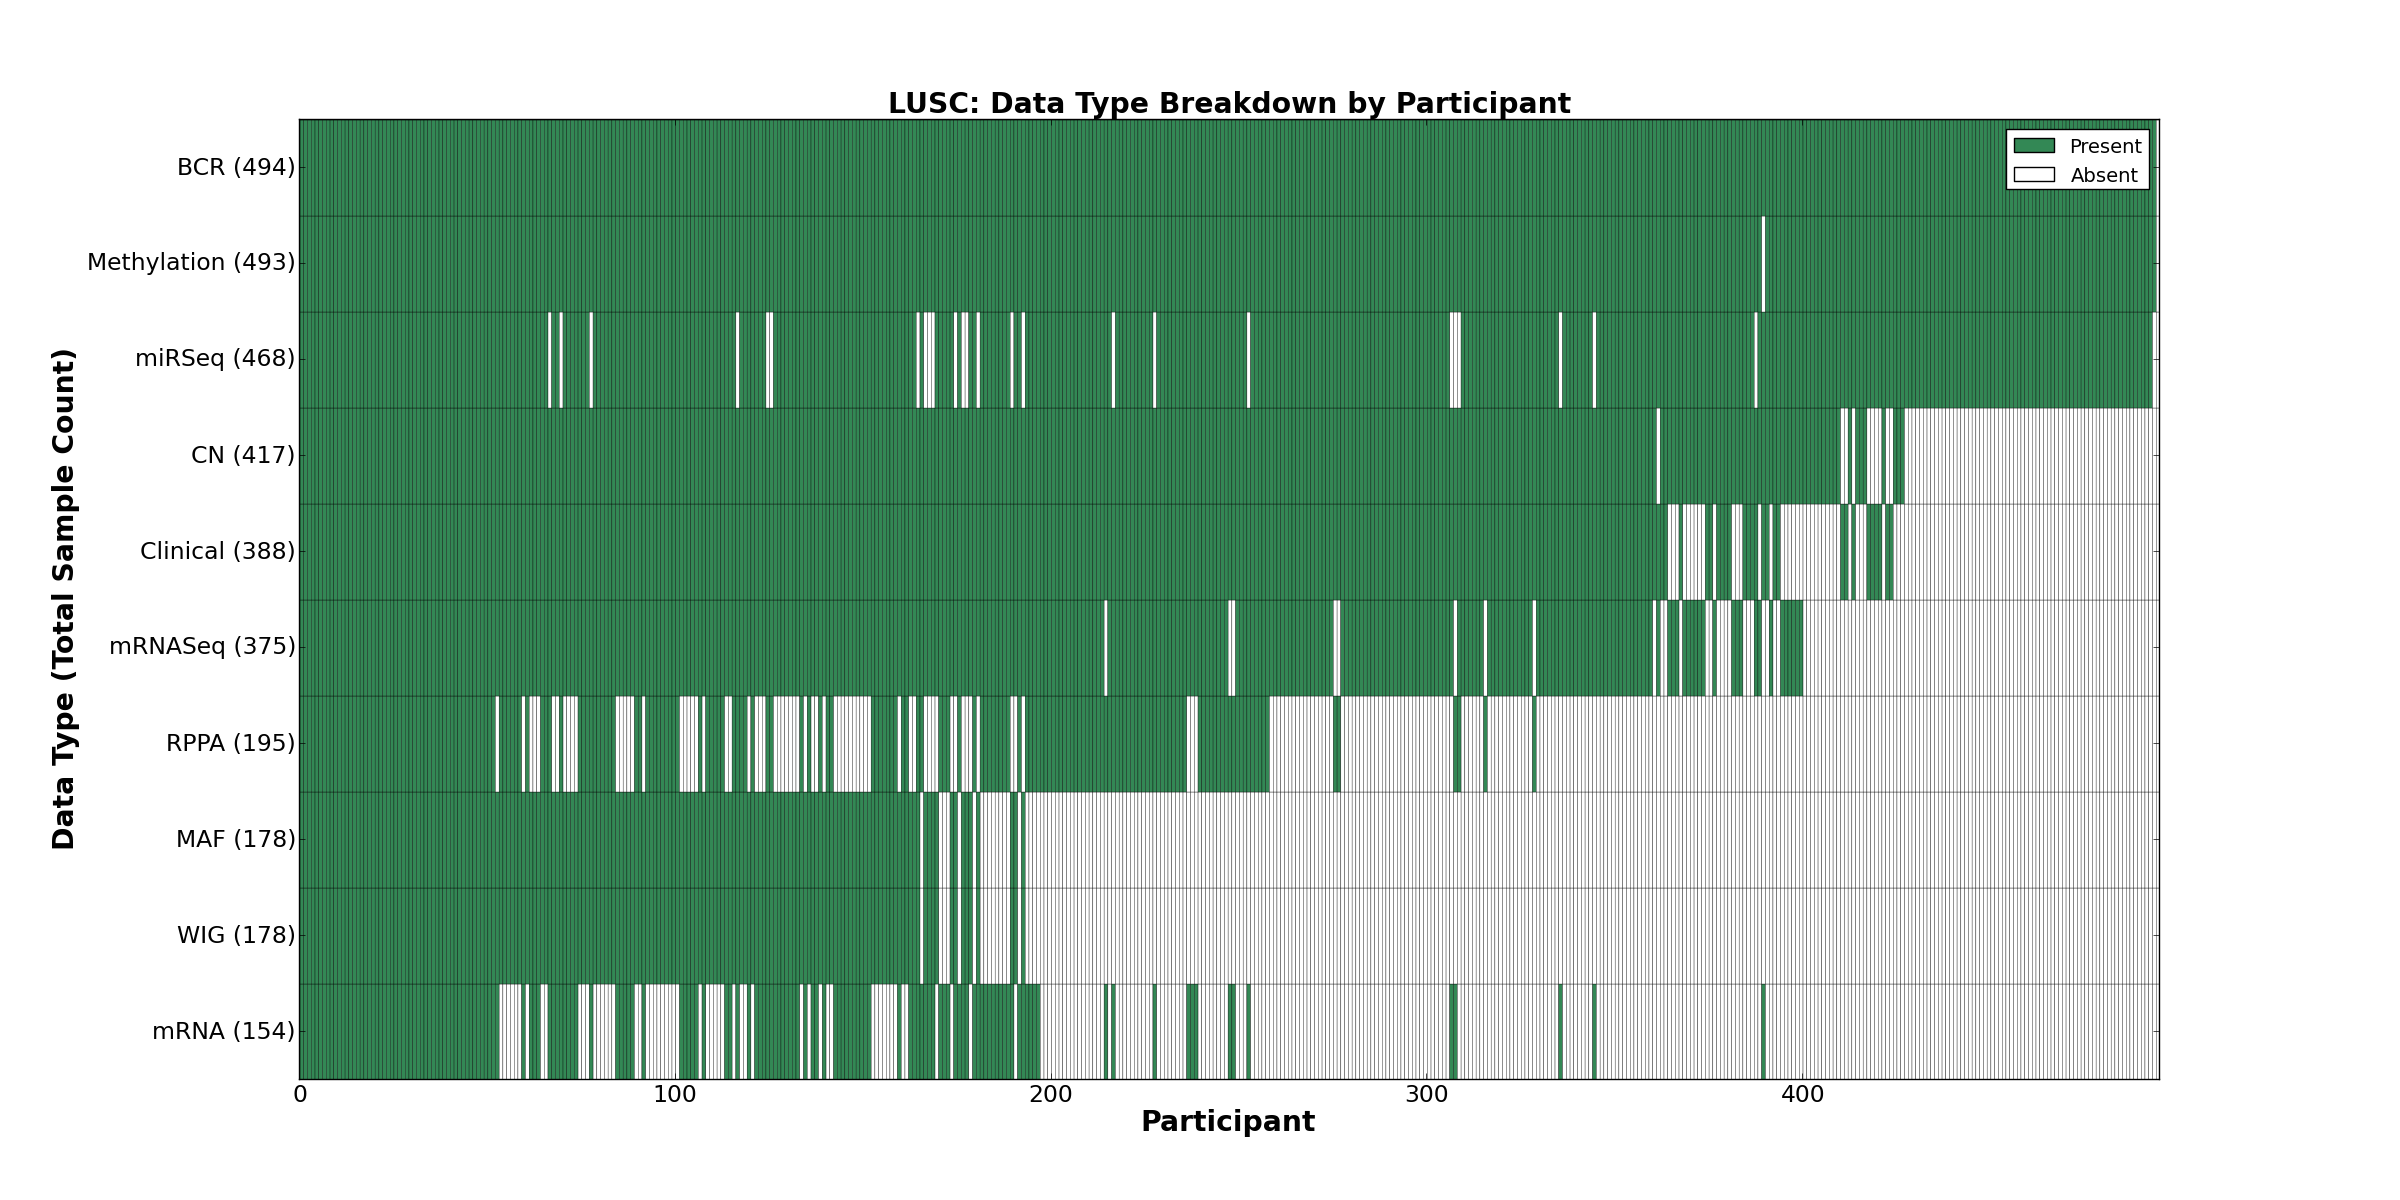The width and height of the screenshot is (2400, 1200).
Task: Click the miRSeq (468) row label
Action: (215, 358)
